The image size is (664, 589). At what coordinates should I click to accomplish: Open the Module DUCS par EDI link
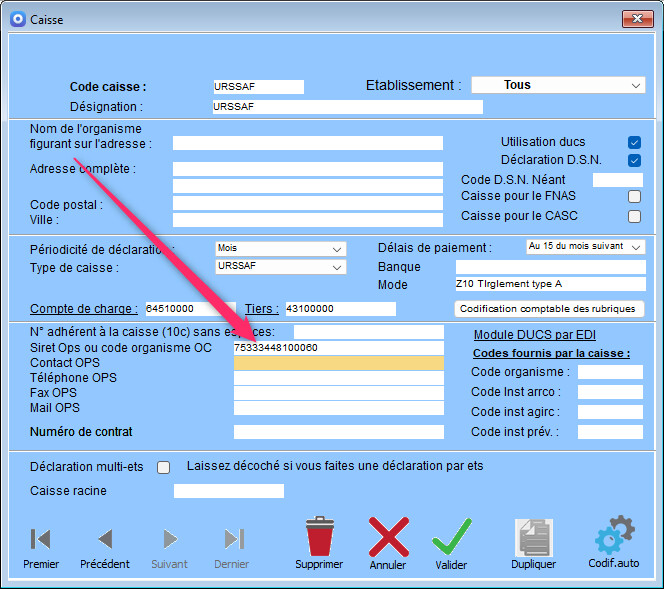coord(534,334)
